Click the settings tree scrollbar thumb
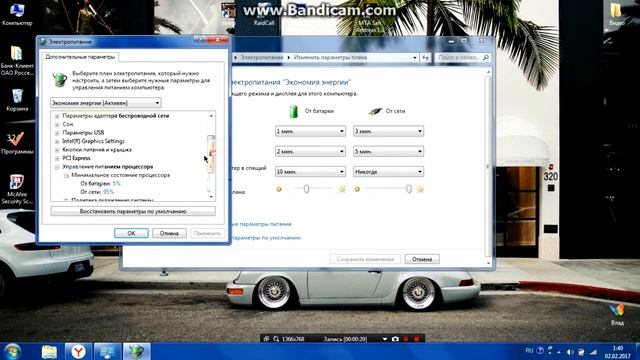 pos(211,154)
